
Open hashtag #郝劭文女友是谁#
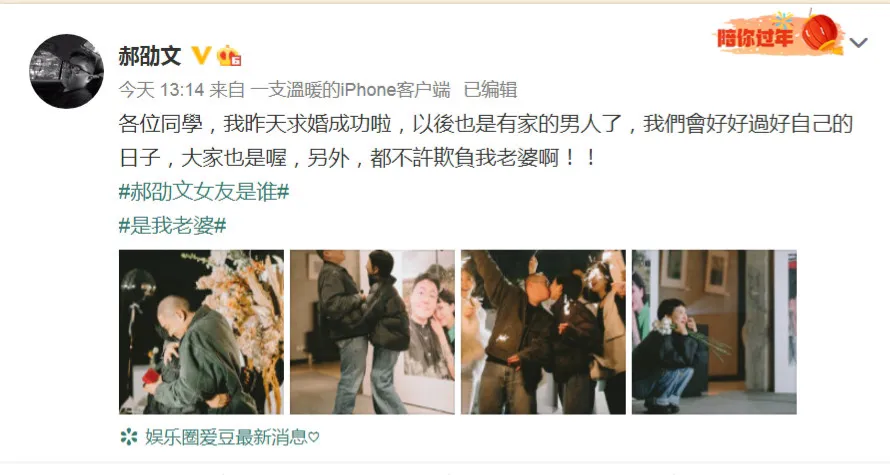tap(204, 192)
